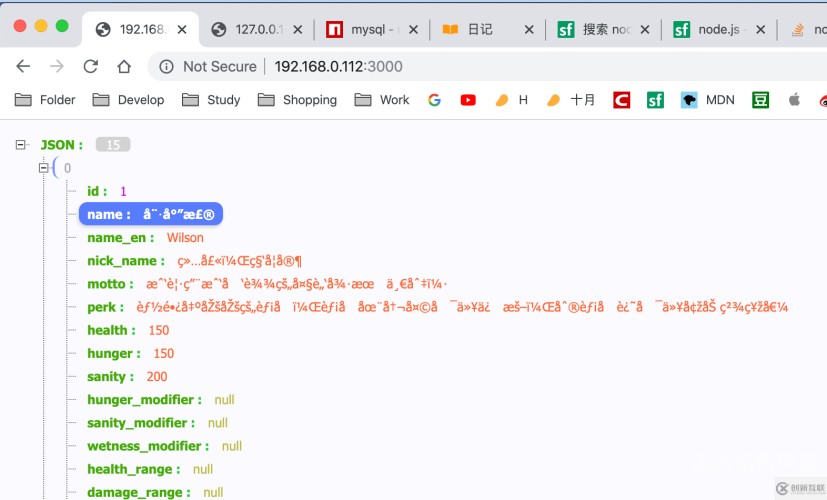This screenshot has height=500, width=827.
Task: Close the node.js tab
Action: [x=761, y=30]
